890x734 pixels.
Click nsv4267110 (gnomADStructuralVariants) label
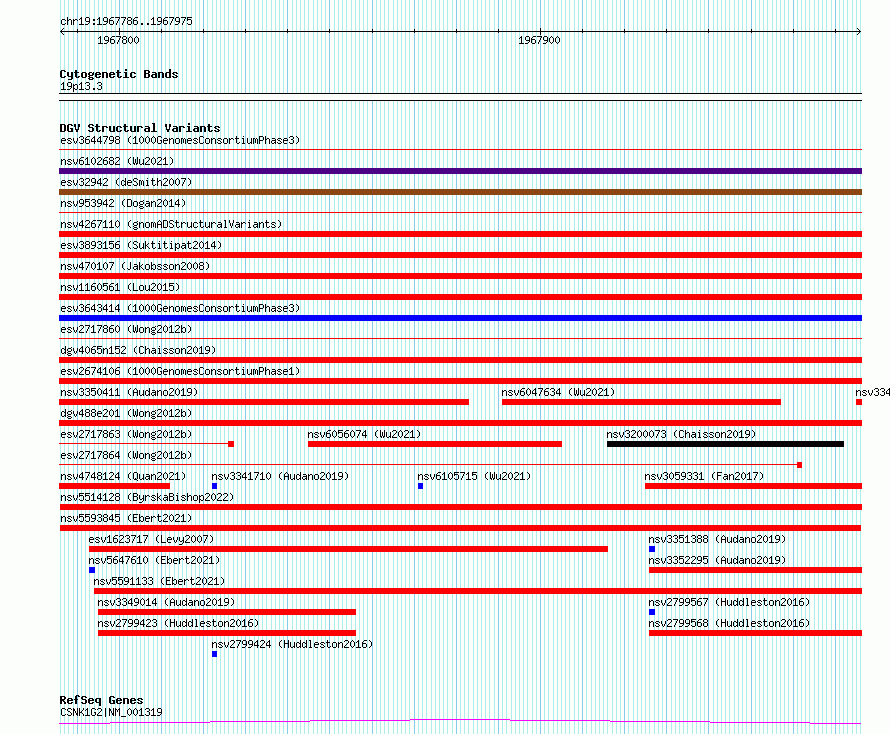click(x=171, y=224)
